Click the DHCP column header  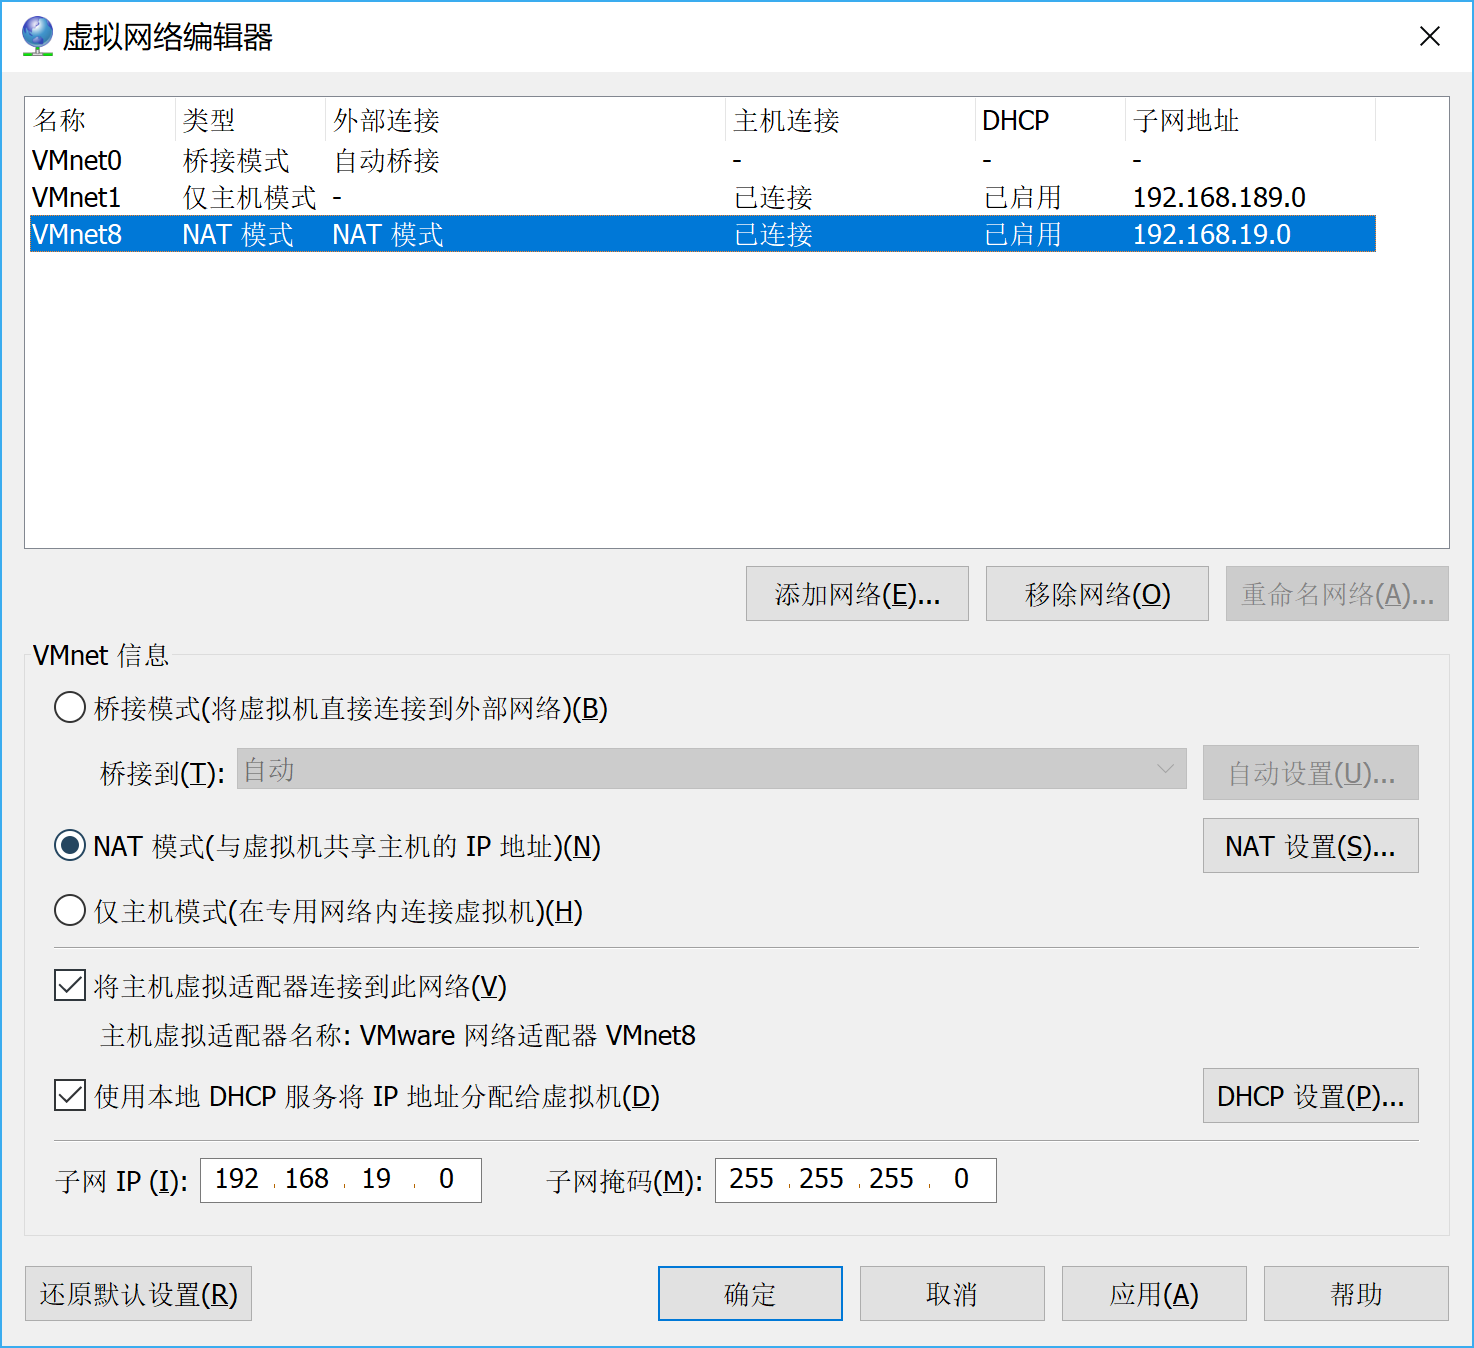tap(1050, 120)
